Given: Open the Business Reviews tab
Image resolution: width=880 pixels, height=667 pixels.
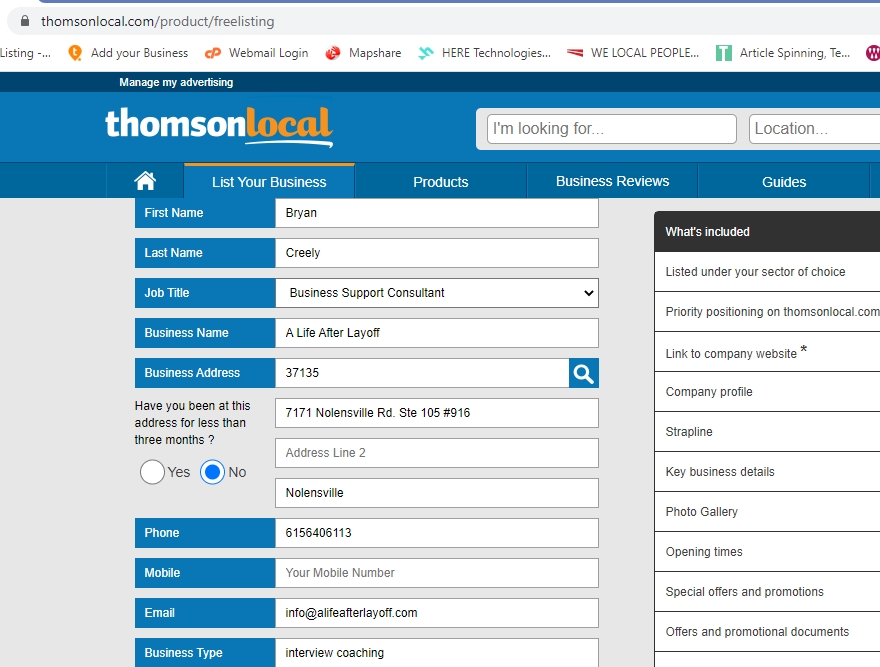Looking at the screenshot, I should click(612, 181).
